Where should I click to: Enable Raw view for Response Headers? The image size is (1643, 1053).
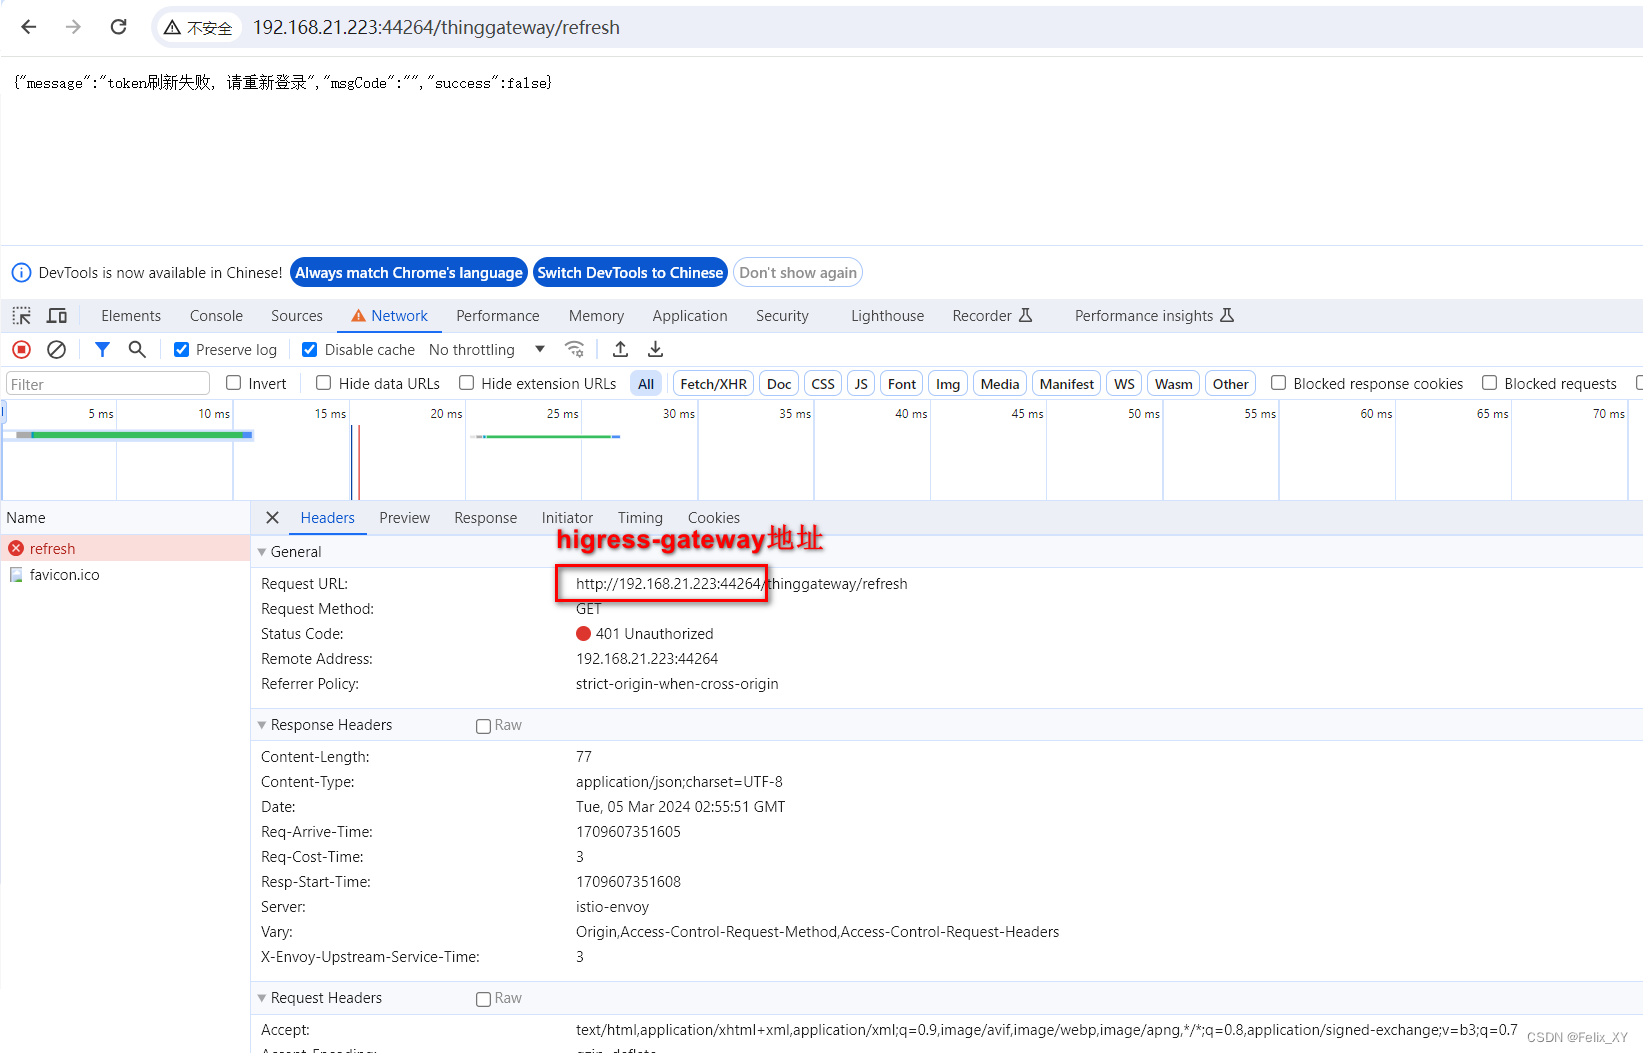coord(484,726)
